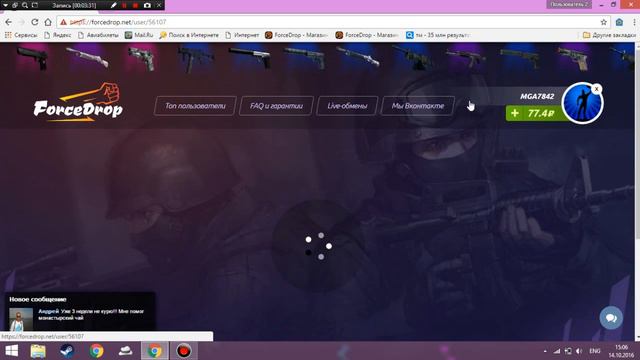
Task: Open the chat bubble widget
Action: tap(611, 318)
